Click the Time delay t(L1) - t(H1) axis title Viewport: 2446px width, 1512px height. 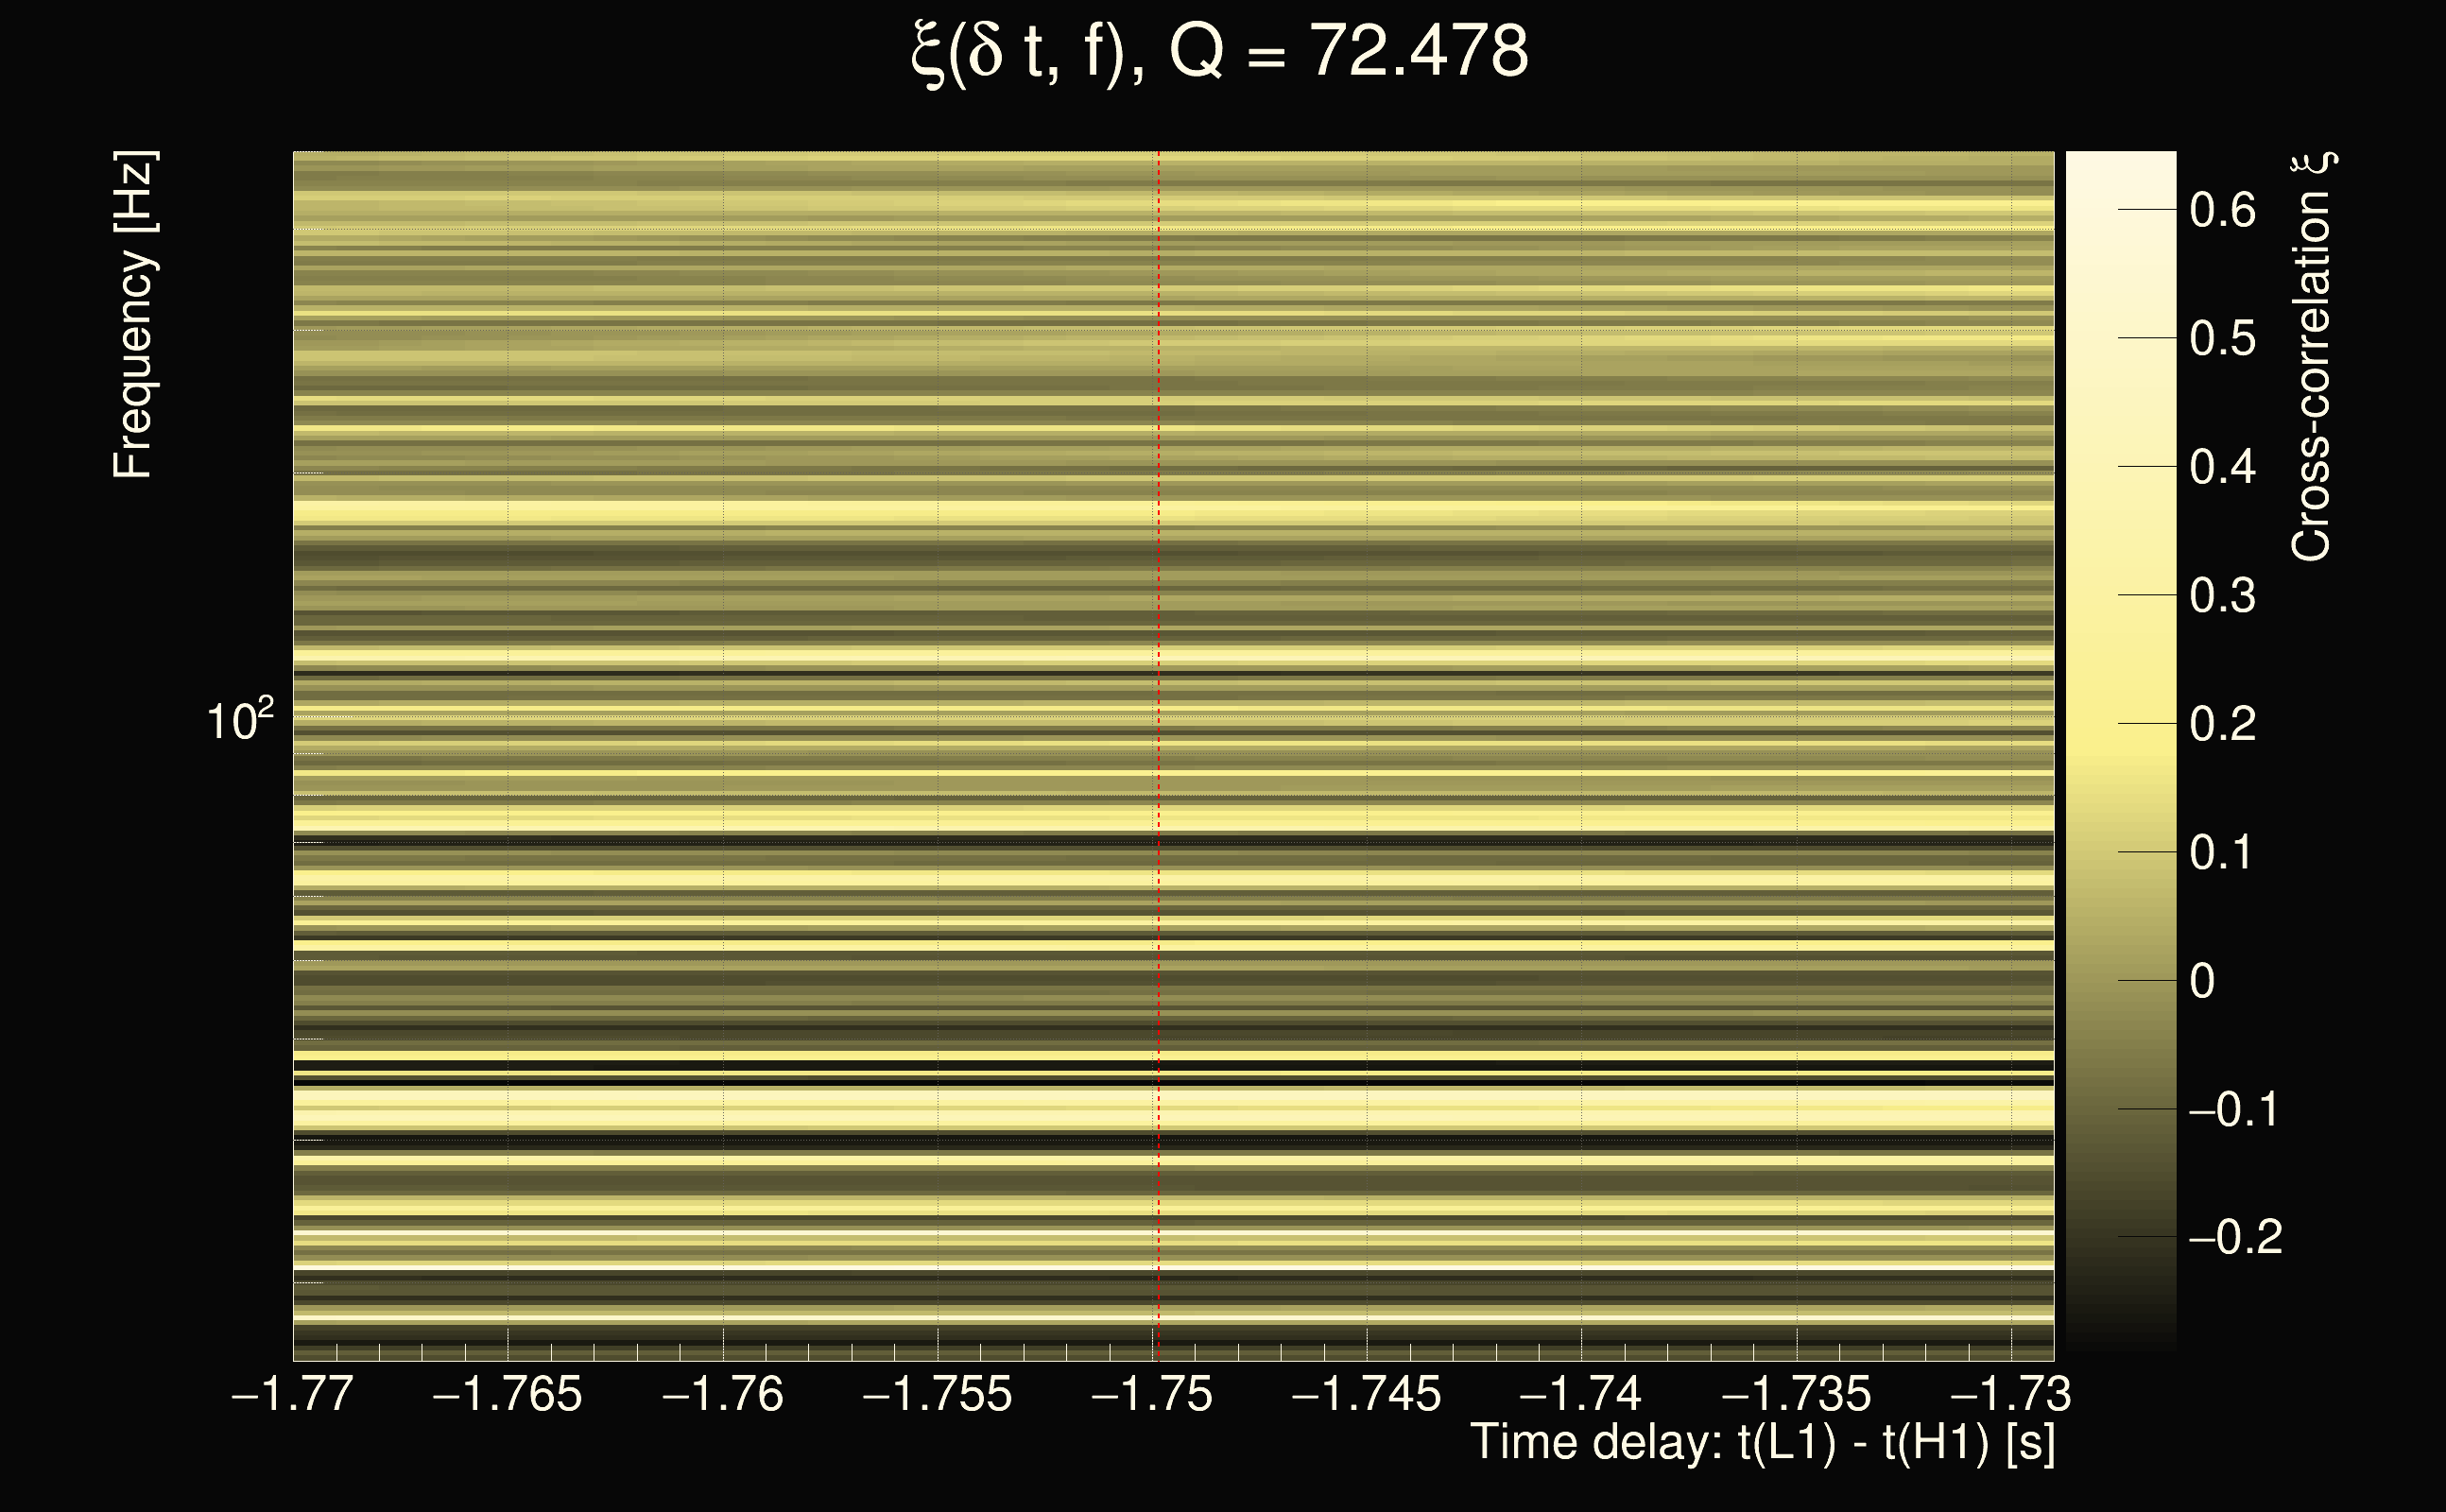click(x=1762, y=1443)
